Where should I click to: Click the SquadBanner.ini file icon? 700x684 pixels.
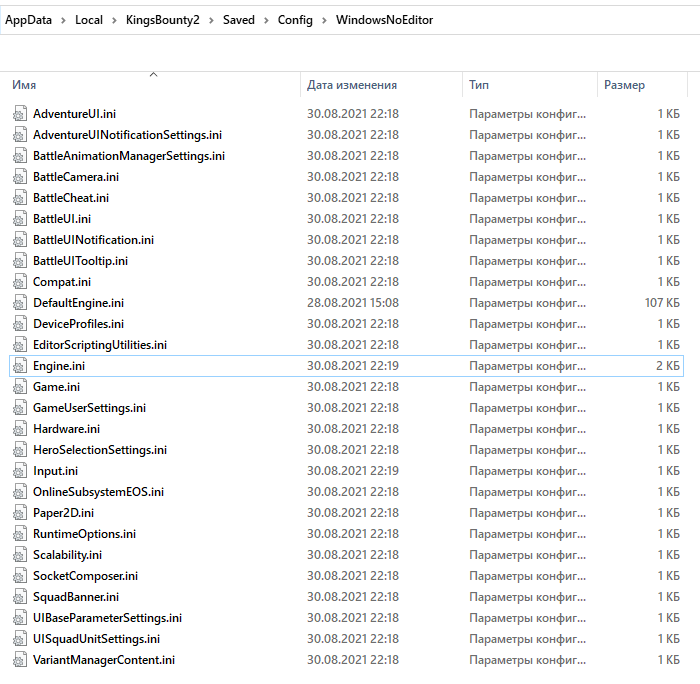(x=19, y=596)
